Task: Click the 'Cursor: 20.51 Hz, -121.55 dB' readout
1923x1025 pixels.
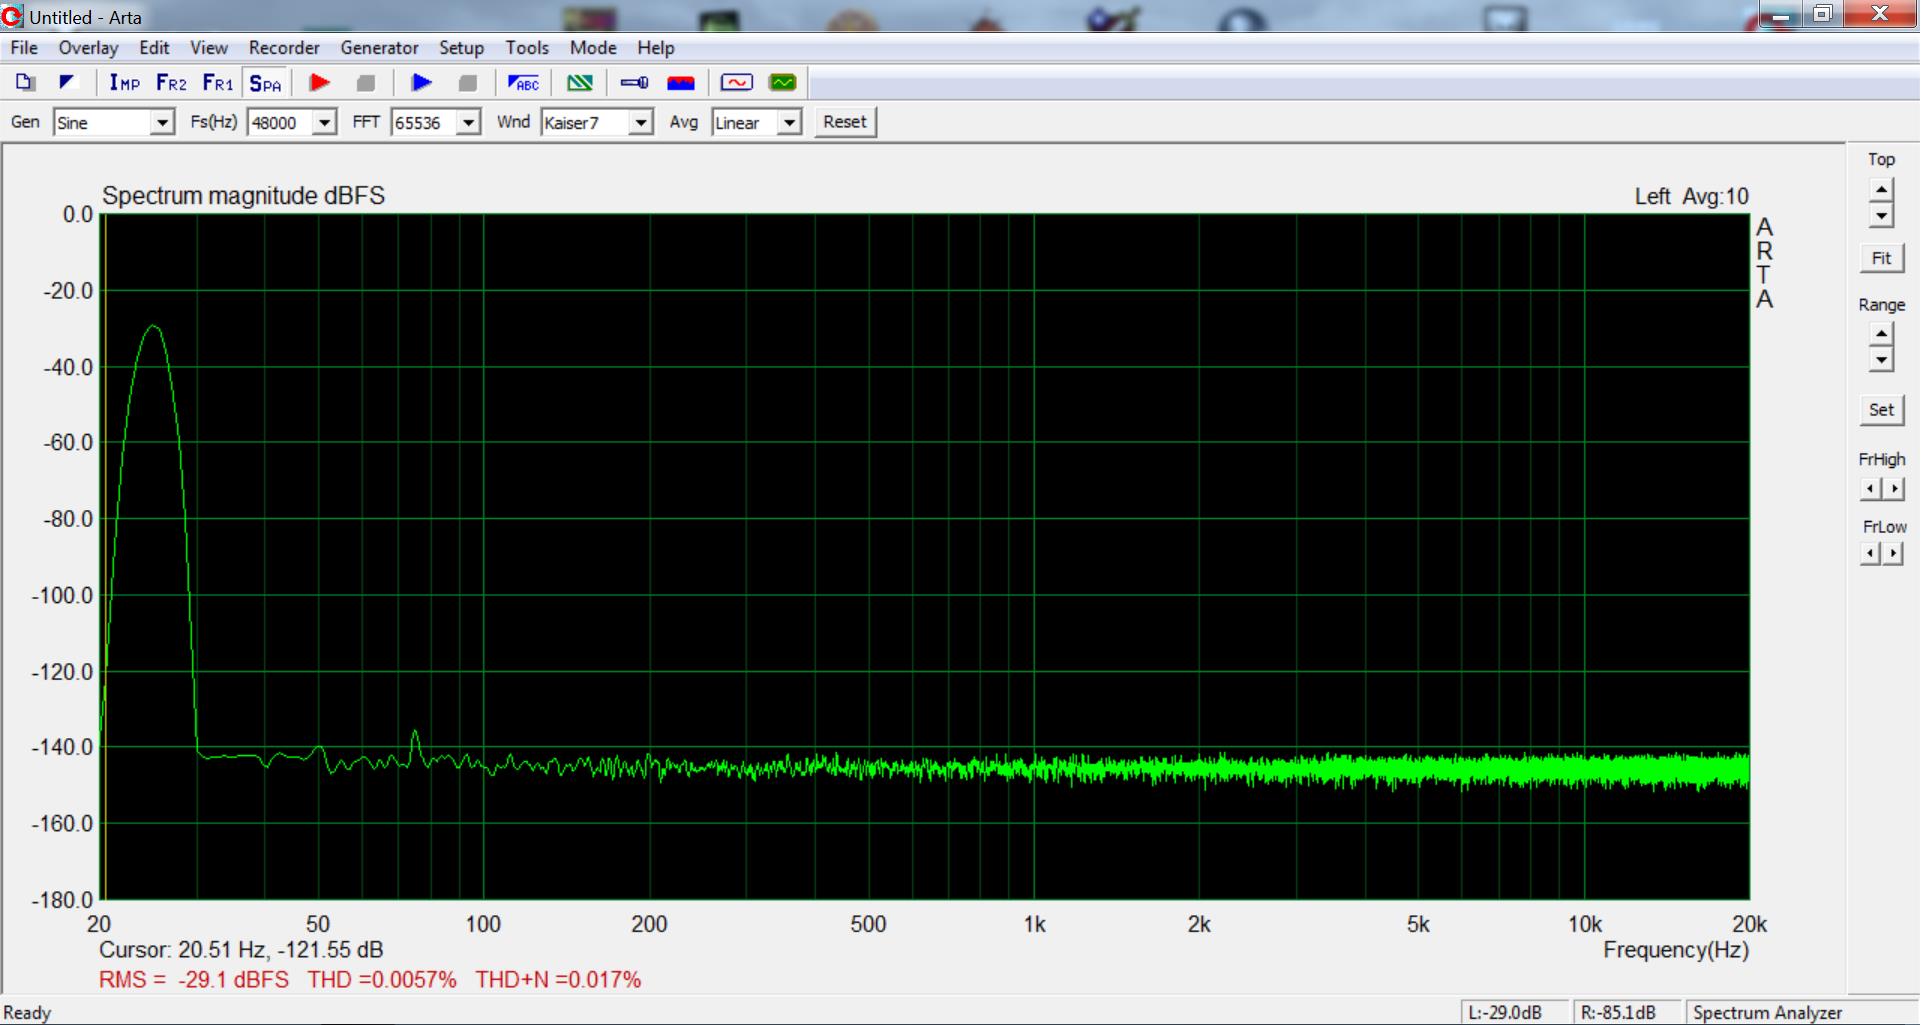Action: tap(241, 950)
